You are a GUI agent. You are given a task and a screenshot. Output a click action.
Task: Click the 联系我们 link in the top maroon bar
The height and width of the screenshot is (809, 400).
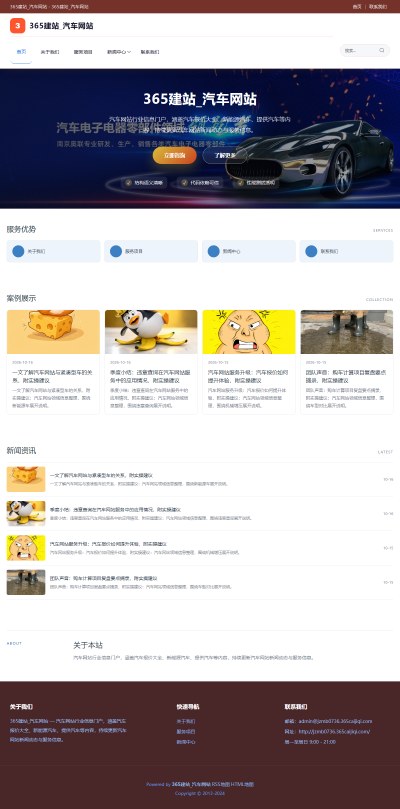(x=378, y=7)
